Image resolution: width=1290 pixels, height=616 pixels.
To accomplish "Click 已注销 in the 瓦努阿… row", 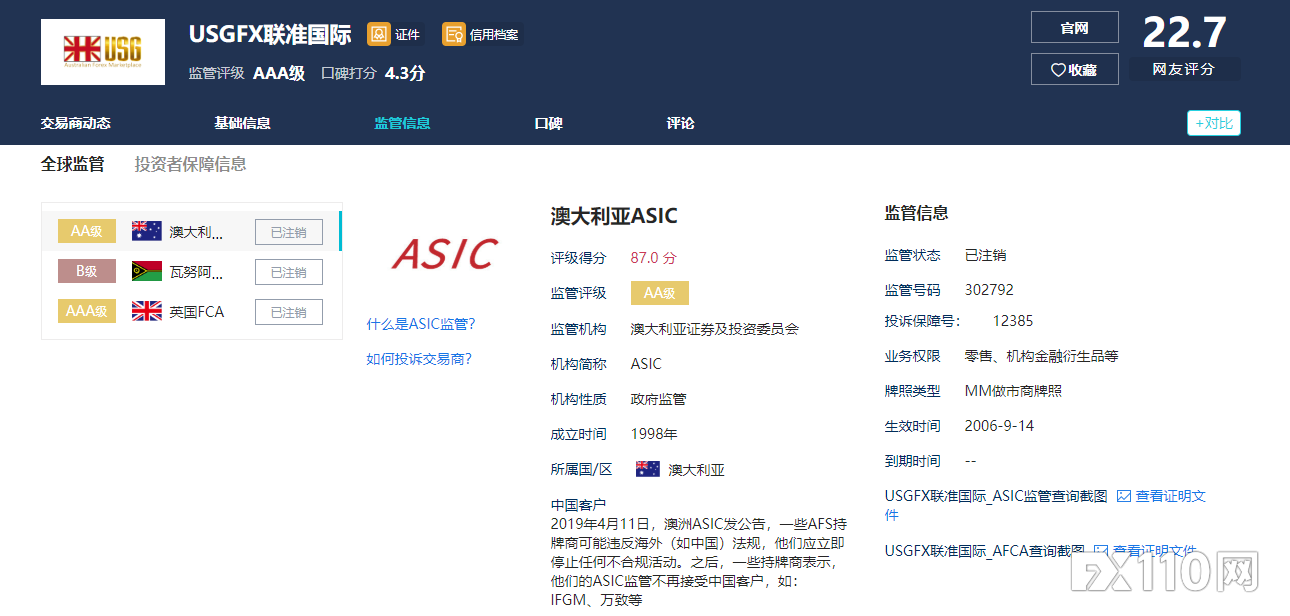I will coord(289,272).
